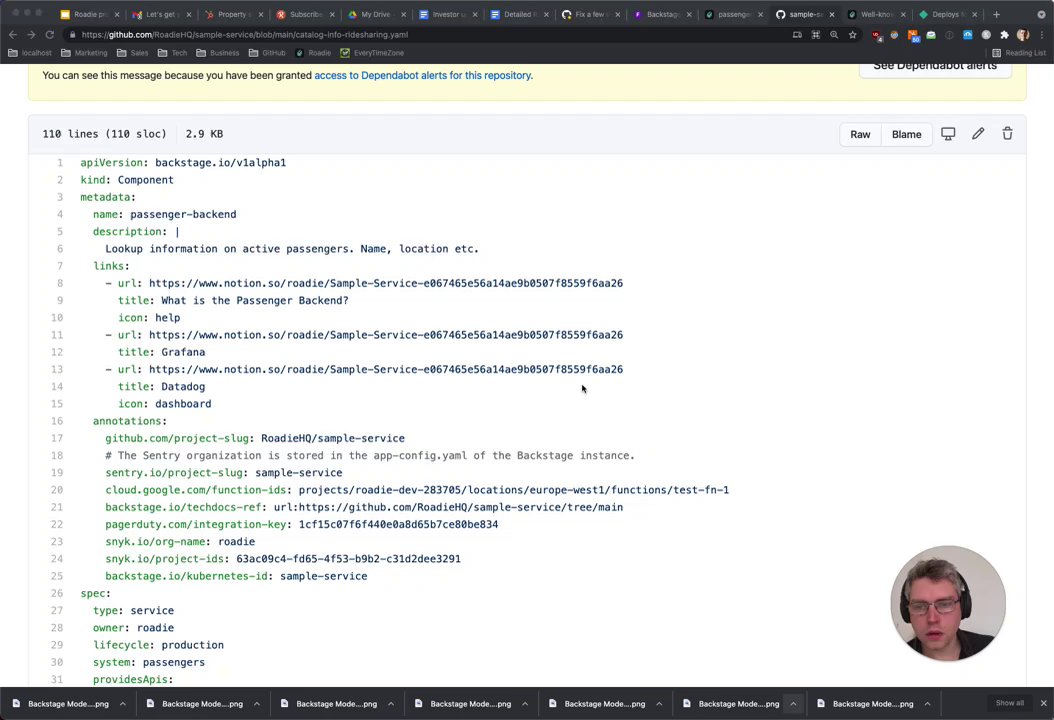1054x720 pixels.
Task: Open tab search dropdown arrow
Action: pyautogui.click(x=1041, y=14)
